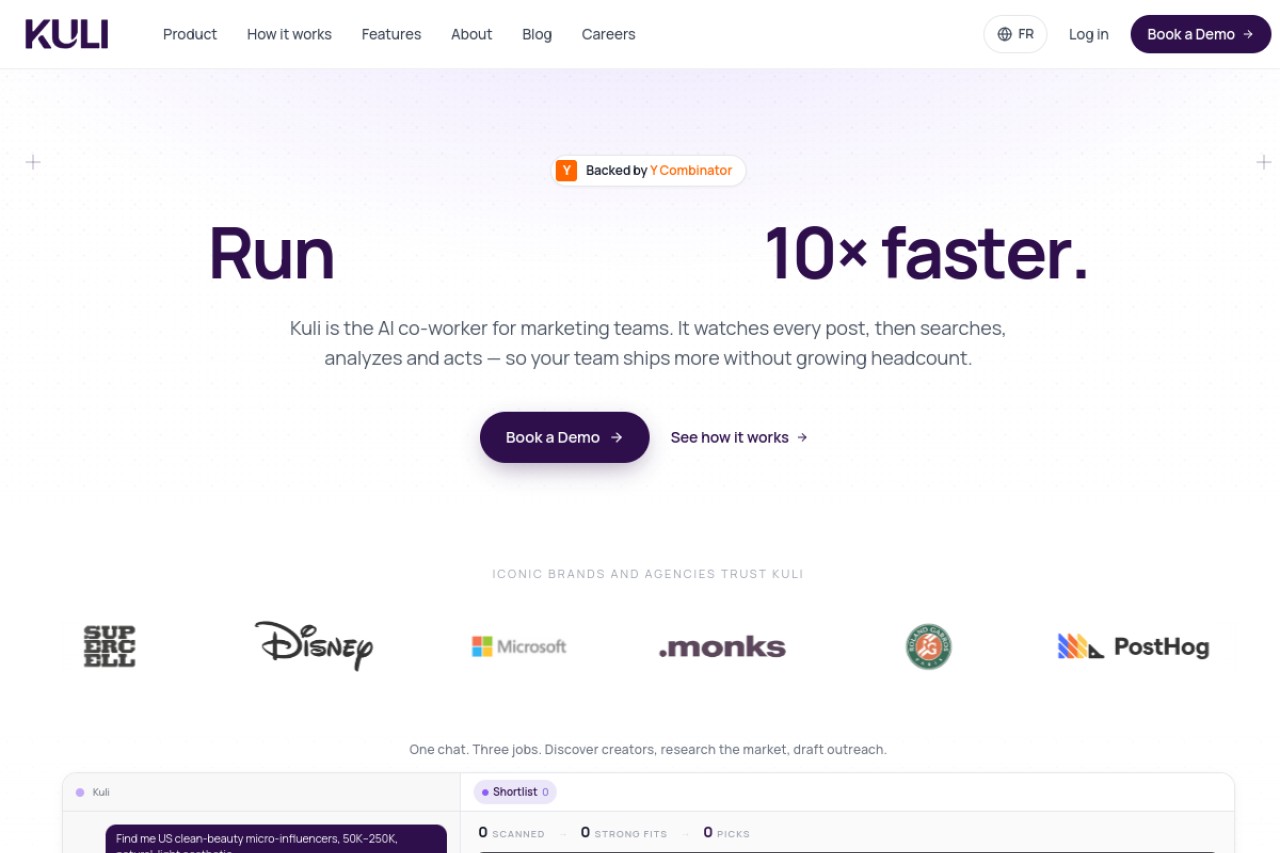Click the '0 STRONG FITS' counter
The image size is (1280, 853).
pos(624,833)
